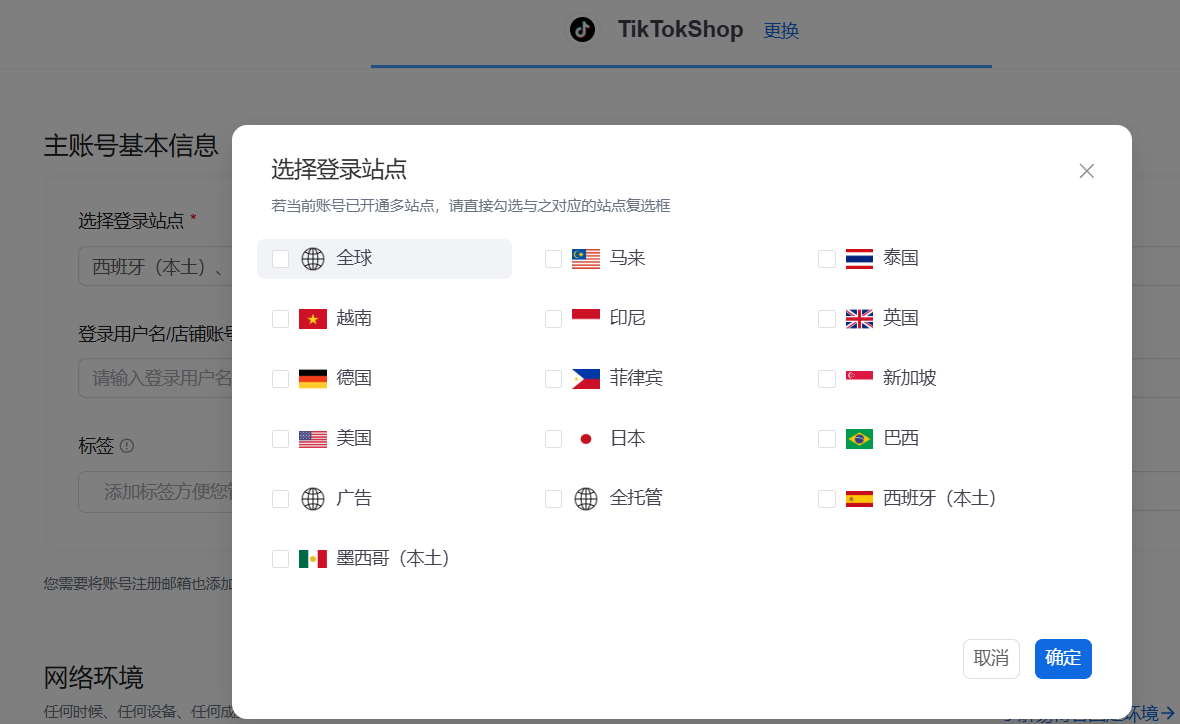Click the 菲律宾 label text
This screenshot has width=1180, height=724.
(636, 378)
